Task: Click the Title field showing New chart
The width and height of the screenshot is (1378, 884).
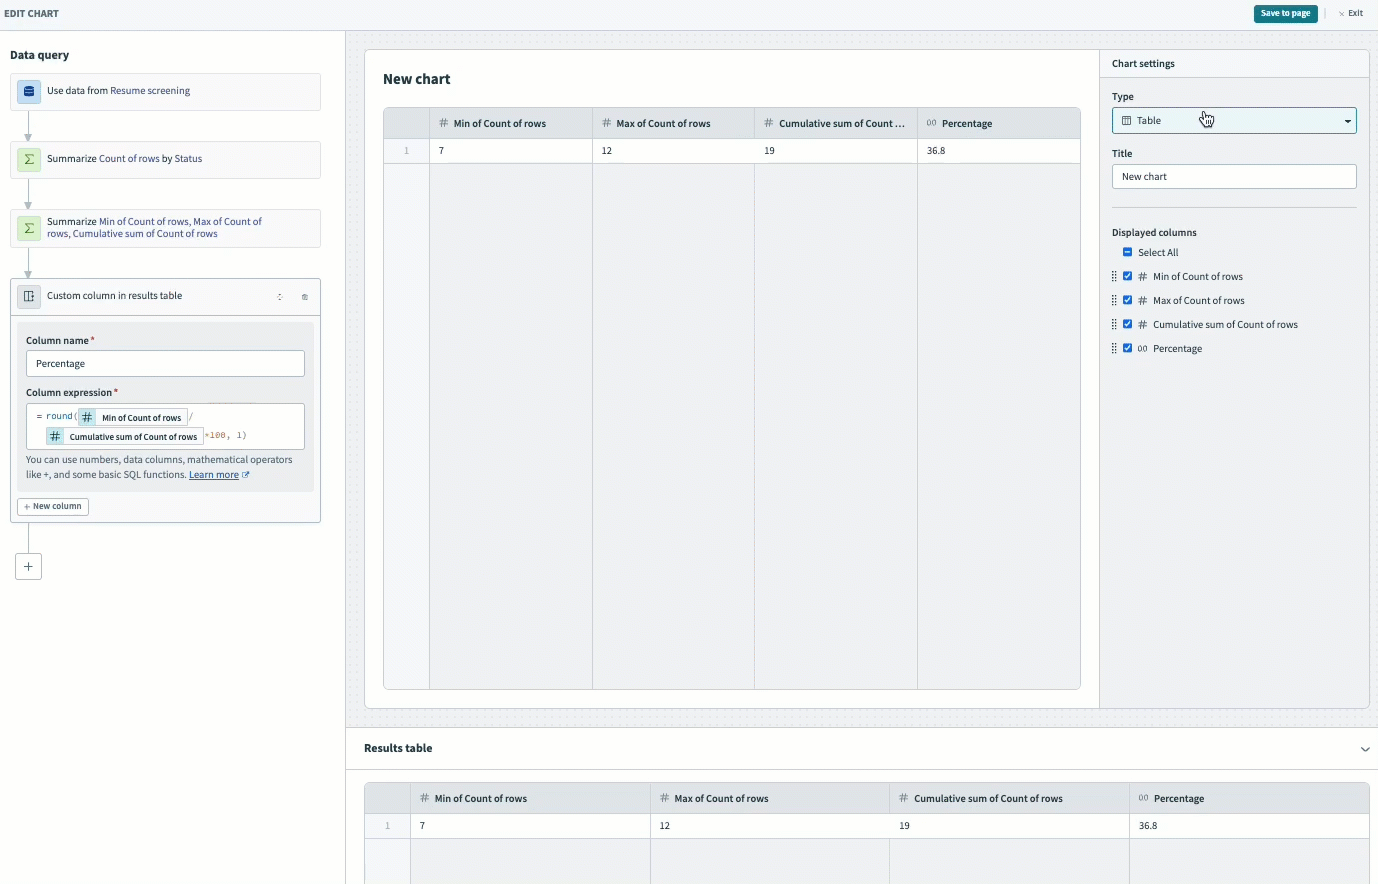Action: tap(1234, 176)
